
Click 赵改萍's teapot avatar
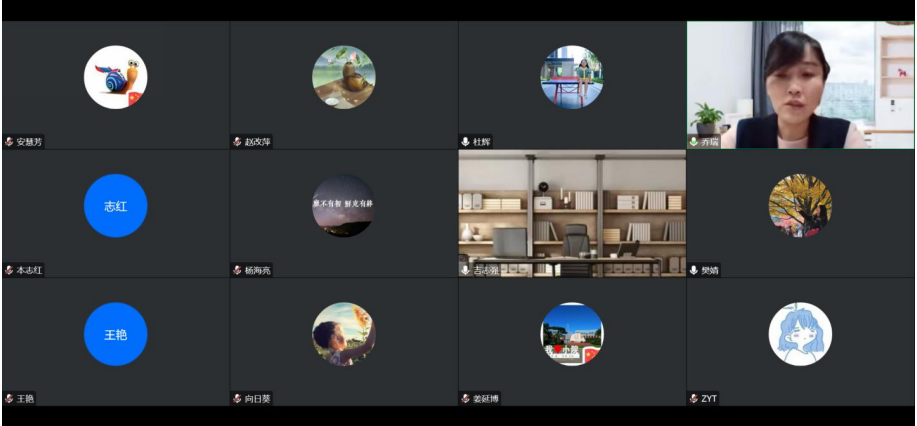click(343, 77)
